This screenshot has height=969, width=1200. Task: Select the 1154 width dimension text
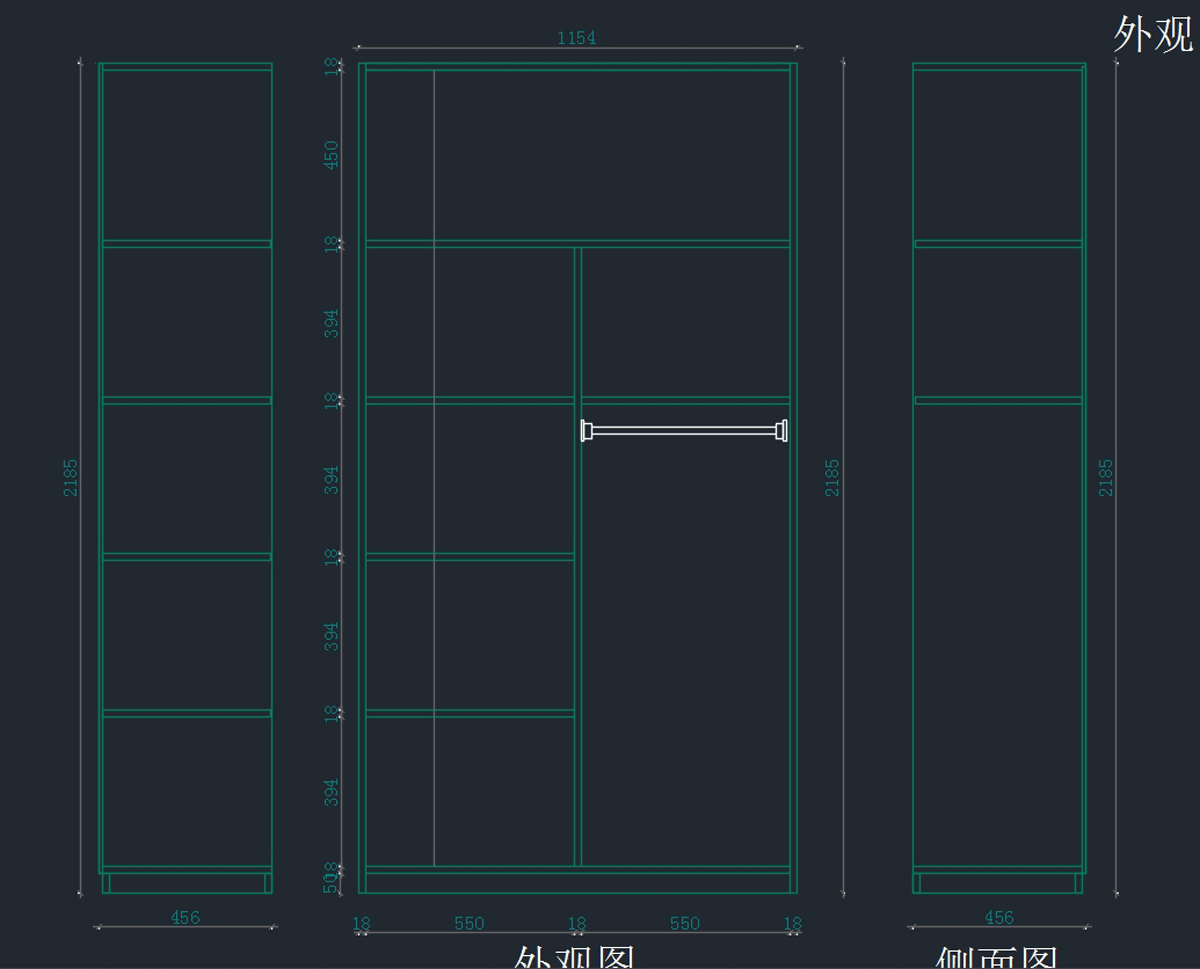576,38
